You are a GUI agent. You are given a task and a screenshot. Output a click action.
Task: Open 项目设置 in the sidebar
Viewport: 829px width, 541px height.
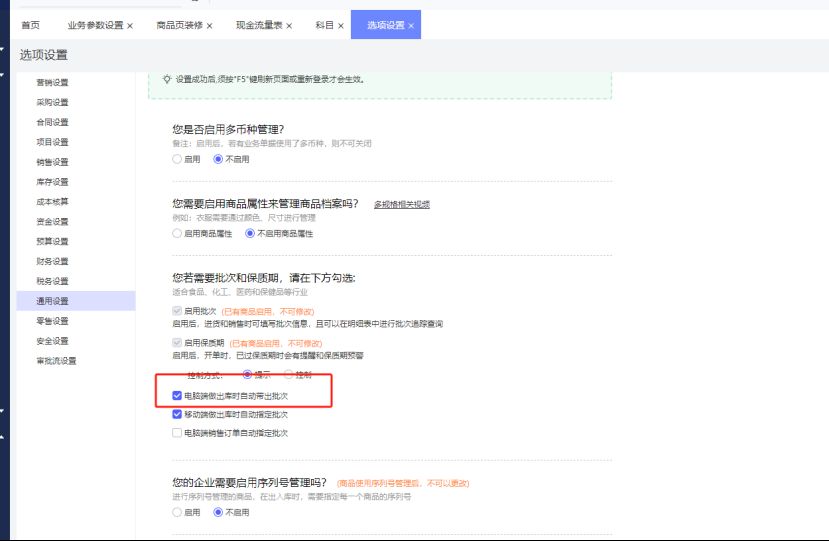point(52,142)
